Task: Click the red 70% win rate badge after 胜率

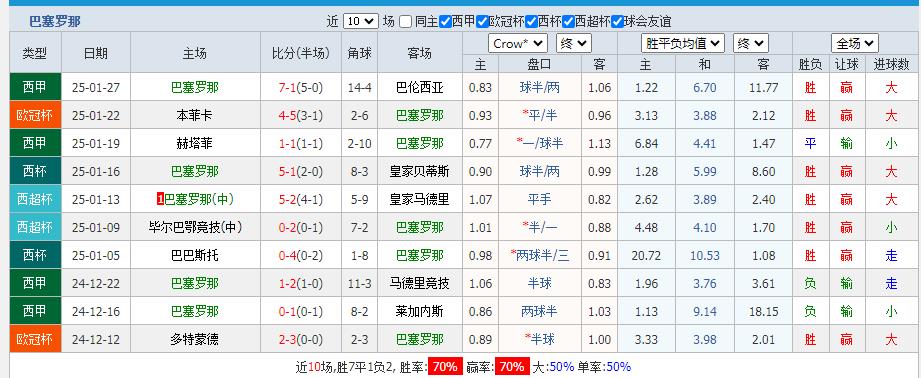Action: click(445, 367)
